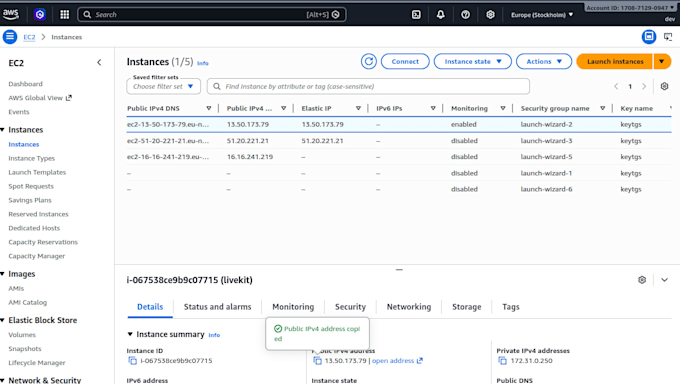Toggle the blue hamburger navigation menu
The height and width of the screenshot is (384, 680).
click(x=10, y=37)
